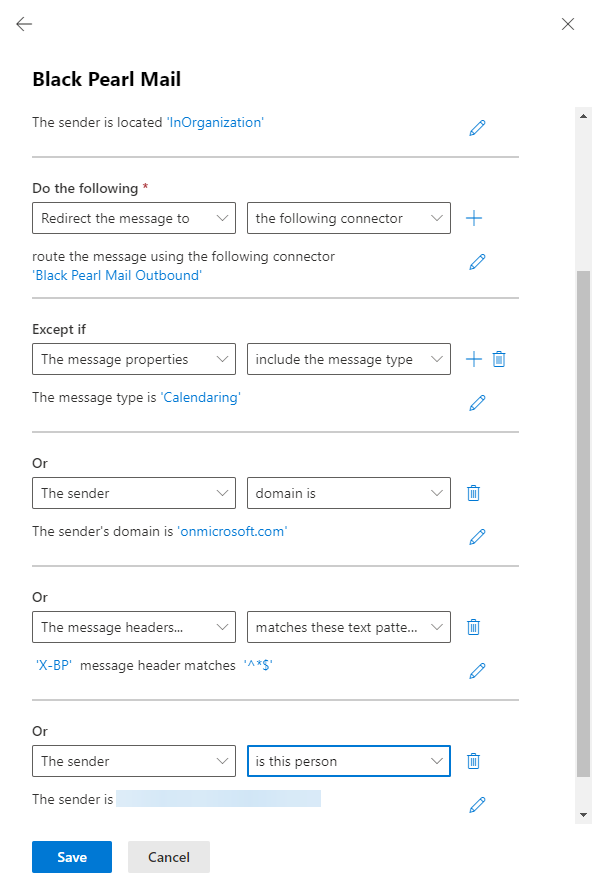Edit the 'The sender is' person exception
The height and width of the screenshot is (889, 592).
point(477,805)
